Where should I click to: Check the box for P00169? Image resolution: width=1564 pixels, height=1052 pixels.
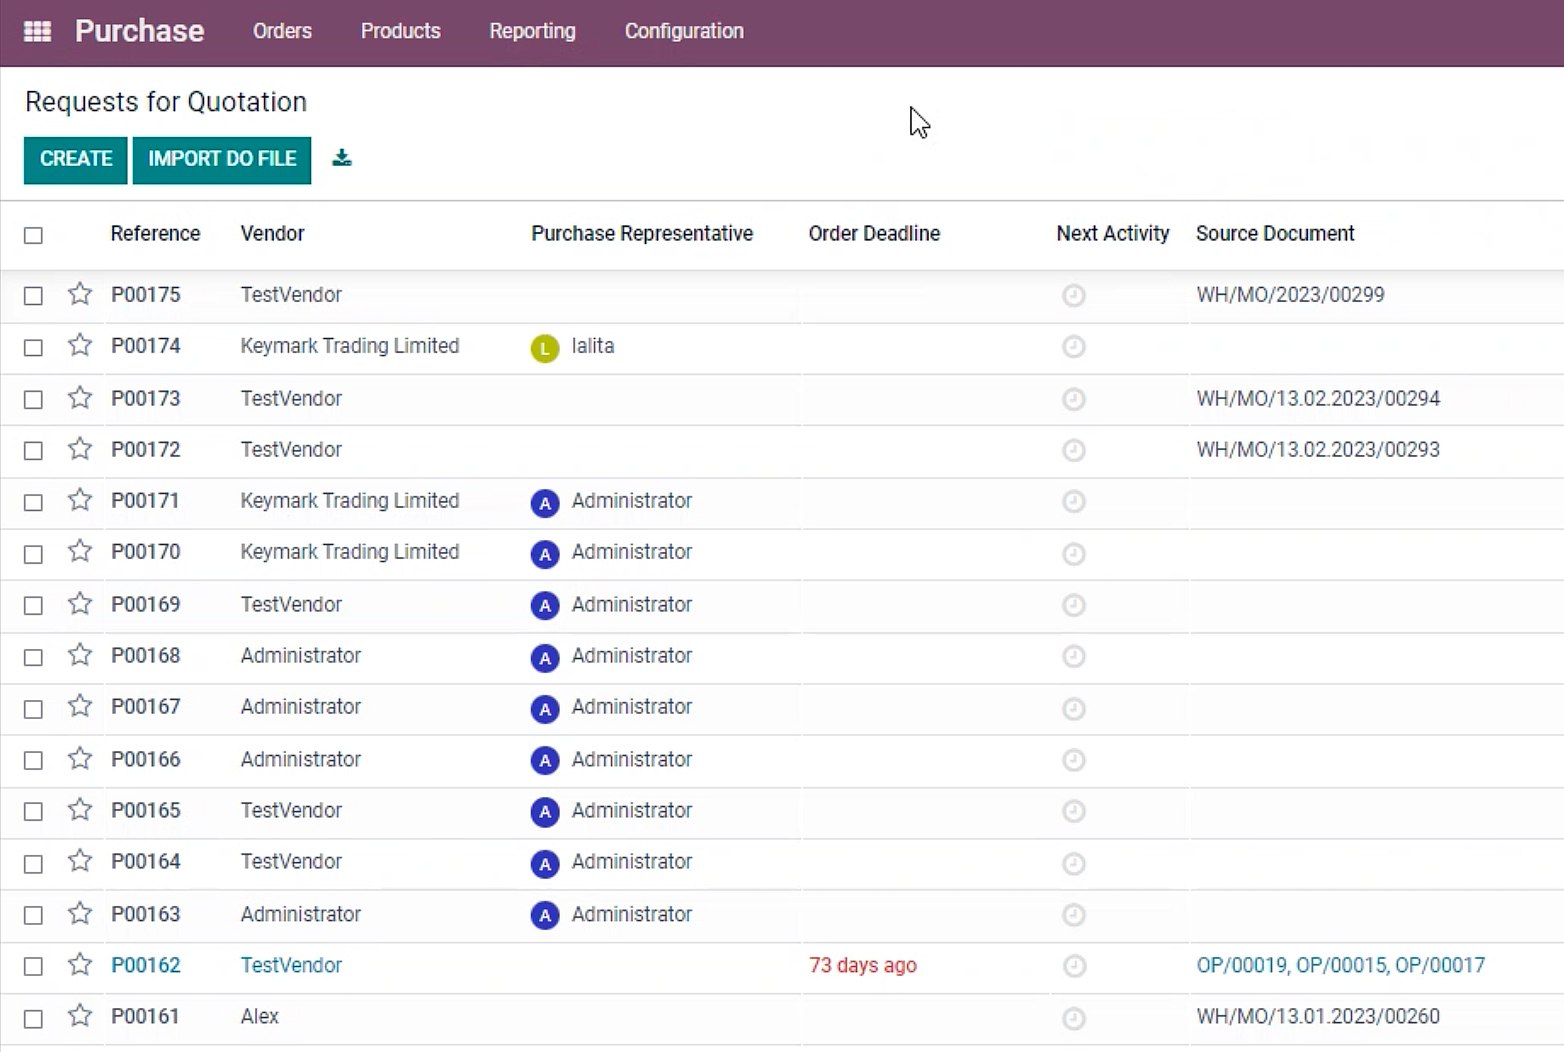[x=33, y=605]
